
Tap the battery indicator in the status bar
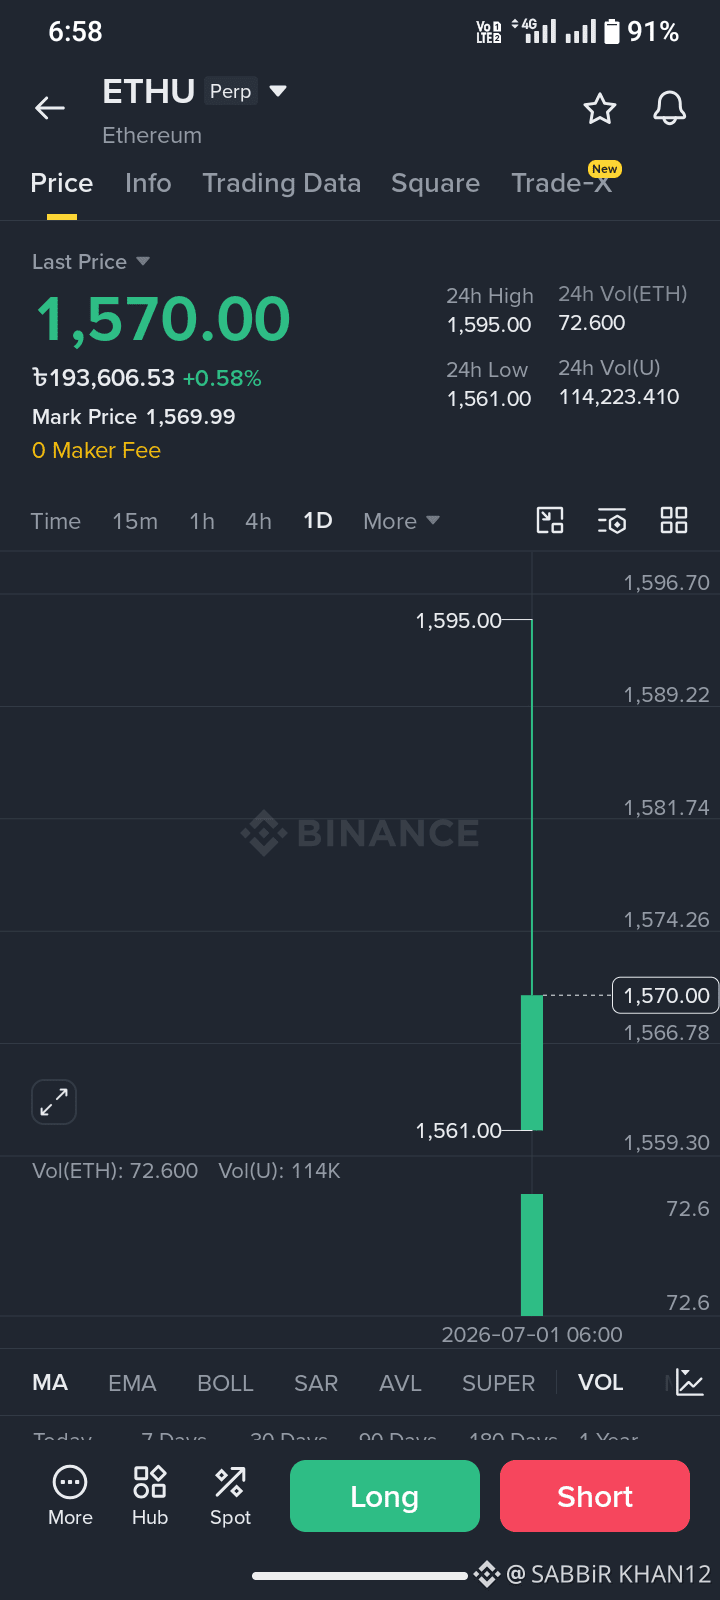click(612, 31)
